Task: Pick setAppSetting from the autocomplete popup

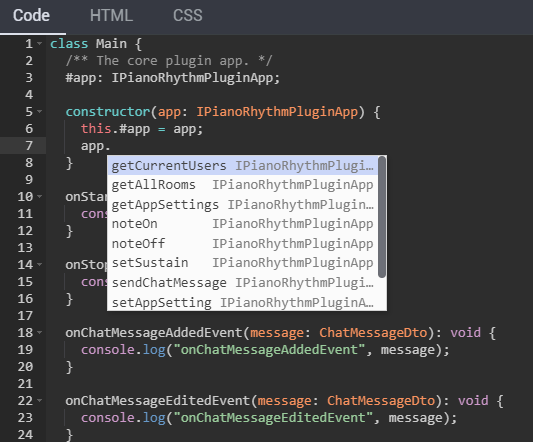Action: [243, 302]
